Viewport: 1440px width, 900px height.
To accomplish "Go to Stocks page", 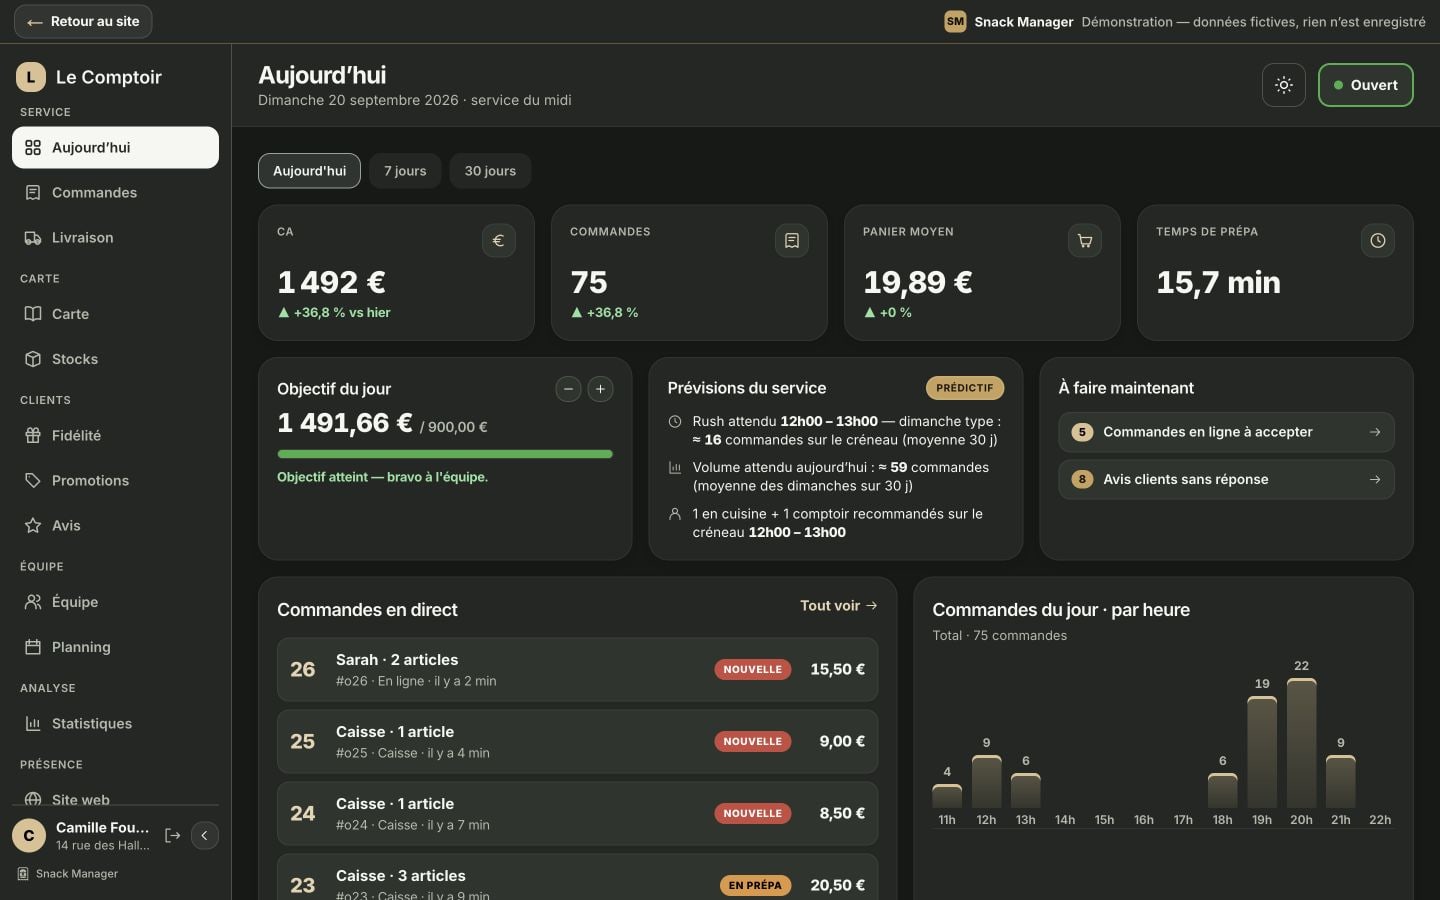I will click(115, 359).
